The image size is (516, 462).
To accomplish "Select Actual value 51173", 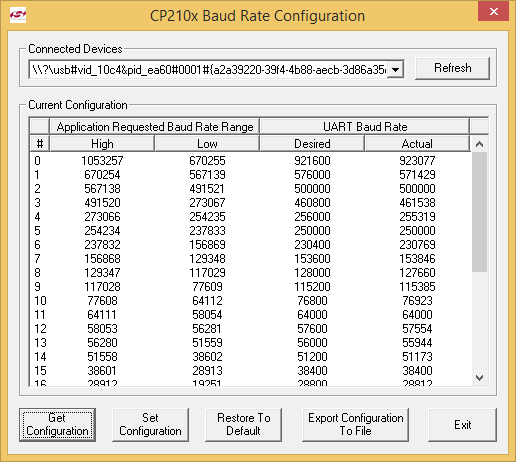I will (417, 357).
